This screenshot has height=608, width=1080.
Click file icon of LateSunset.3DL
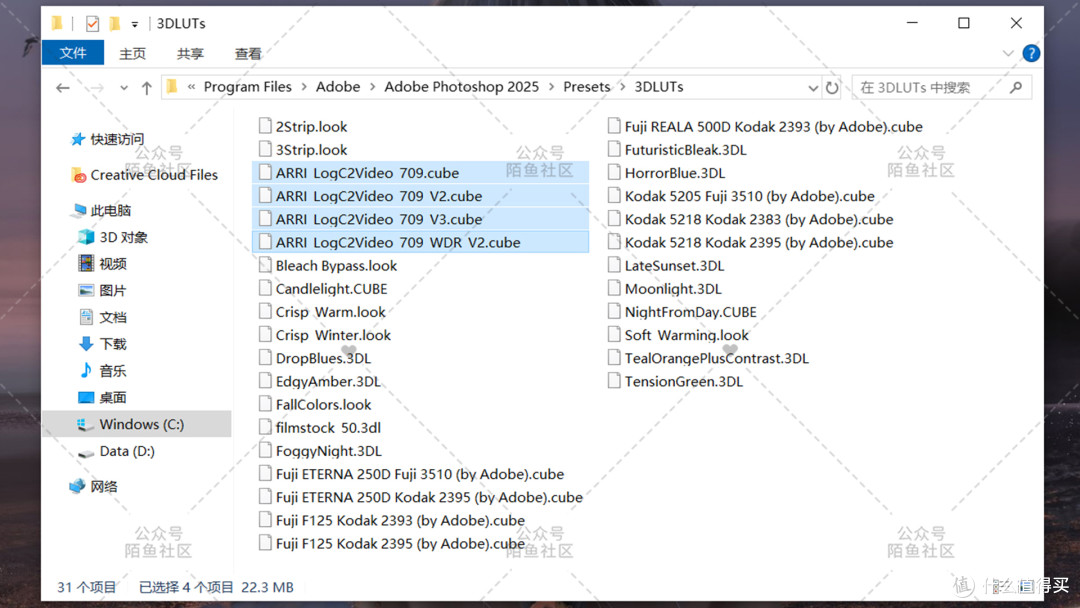point(614,265)
